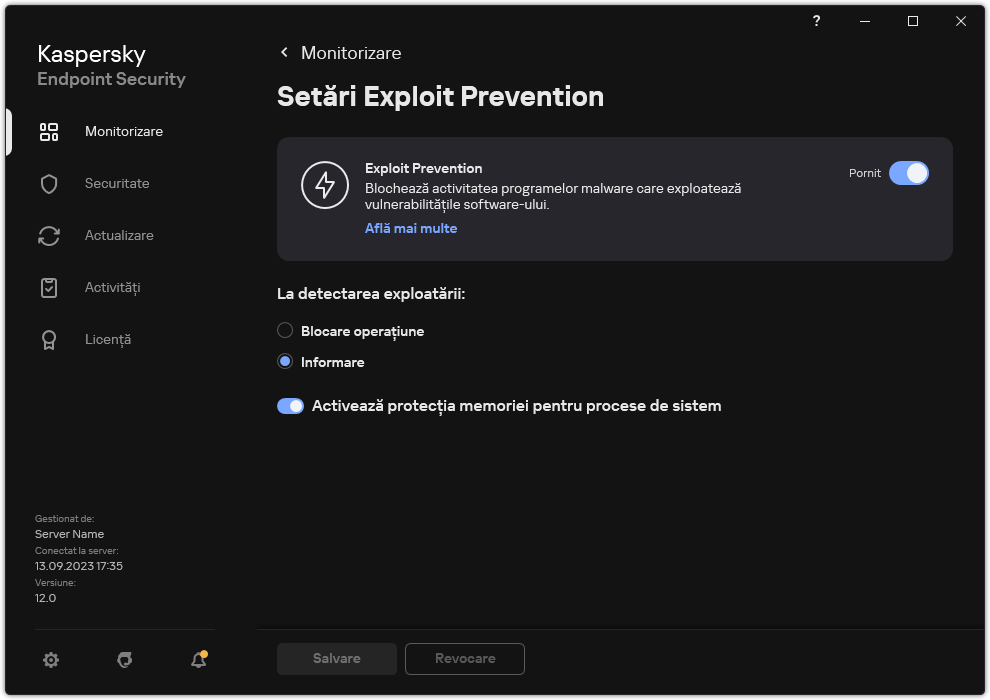This screenshot has height=700, width=990.
Task: Click the Exploit Prevention lightning icon
Action: 325,185
